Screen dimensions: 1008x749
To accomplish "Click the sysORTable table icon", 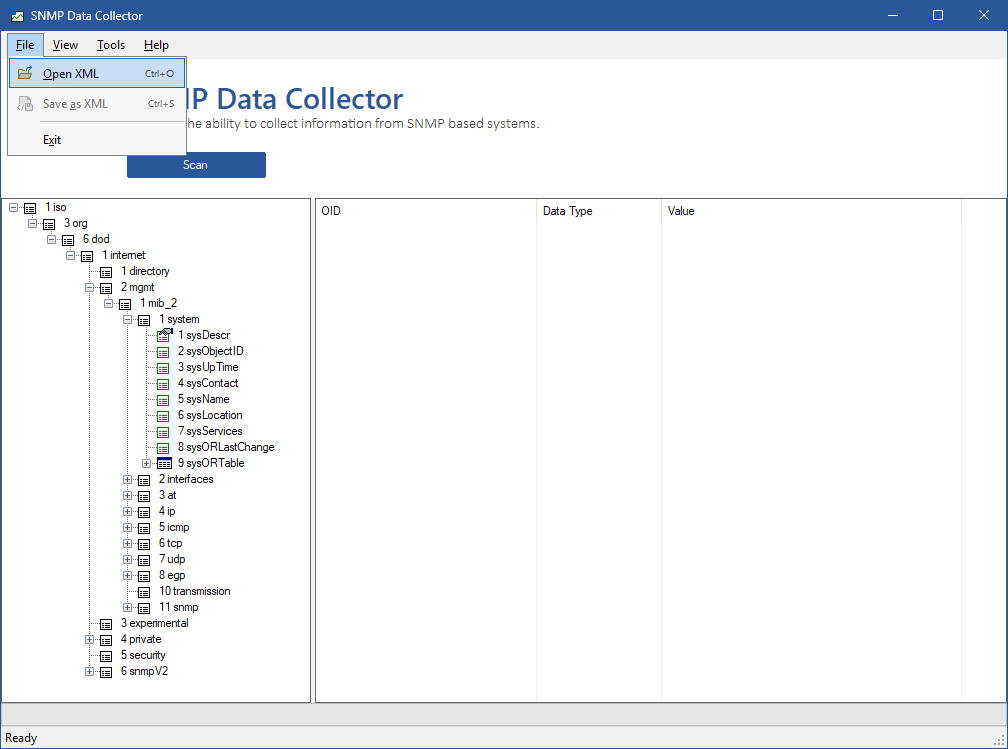I will coord(164,463).
